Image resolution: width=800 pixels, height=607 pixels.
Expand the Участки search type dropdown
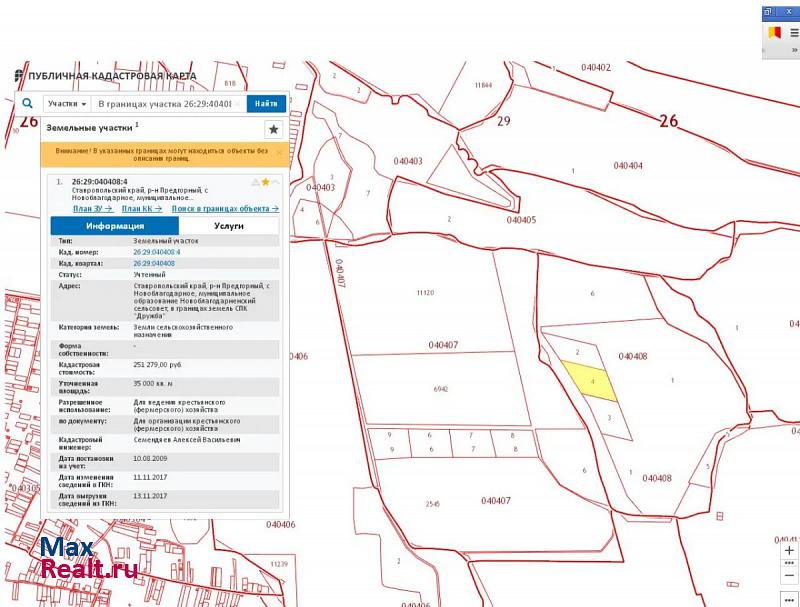click(68, 103)
